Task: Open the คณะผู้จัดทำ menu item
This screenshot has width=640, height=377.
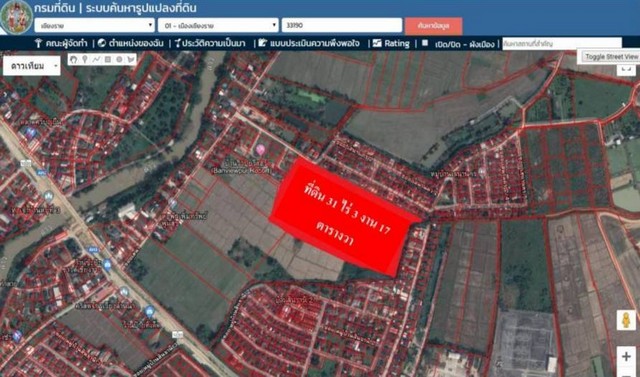Action: coord(61,43)
